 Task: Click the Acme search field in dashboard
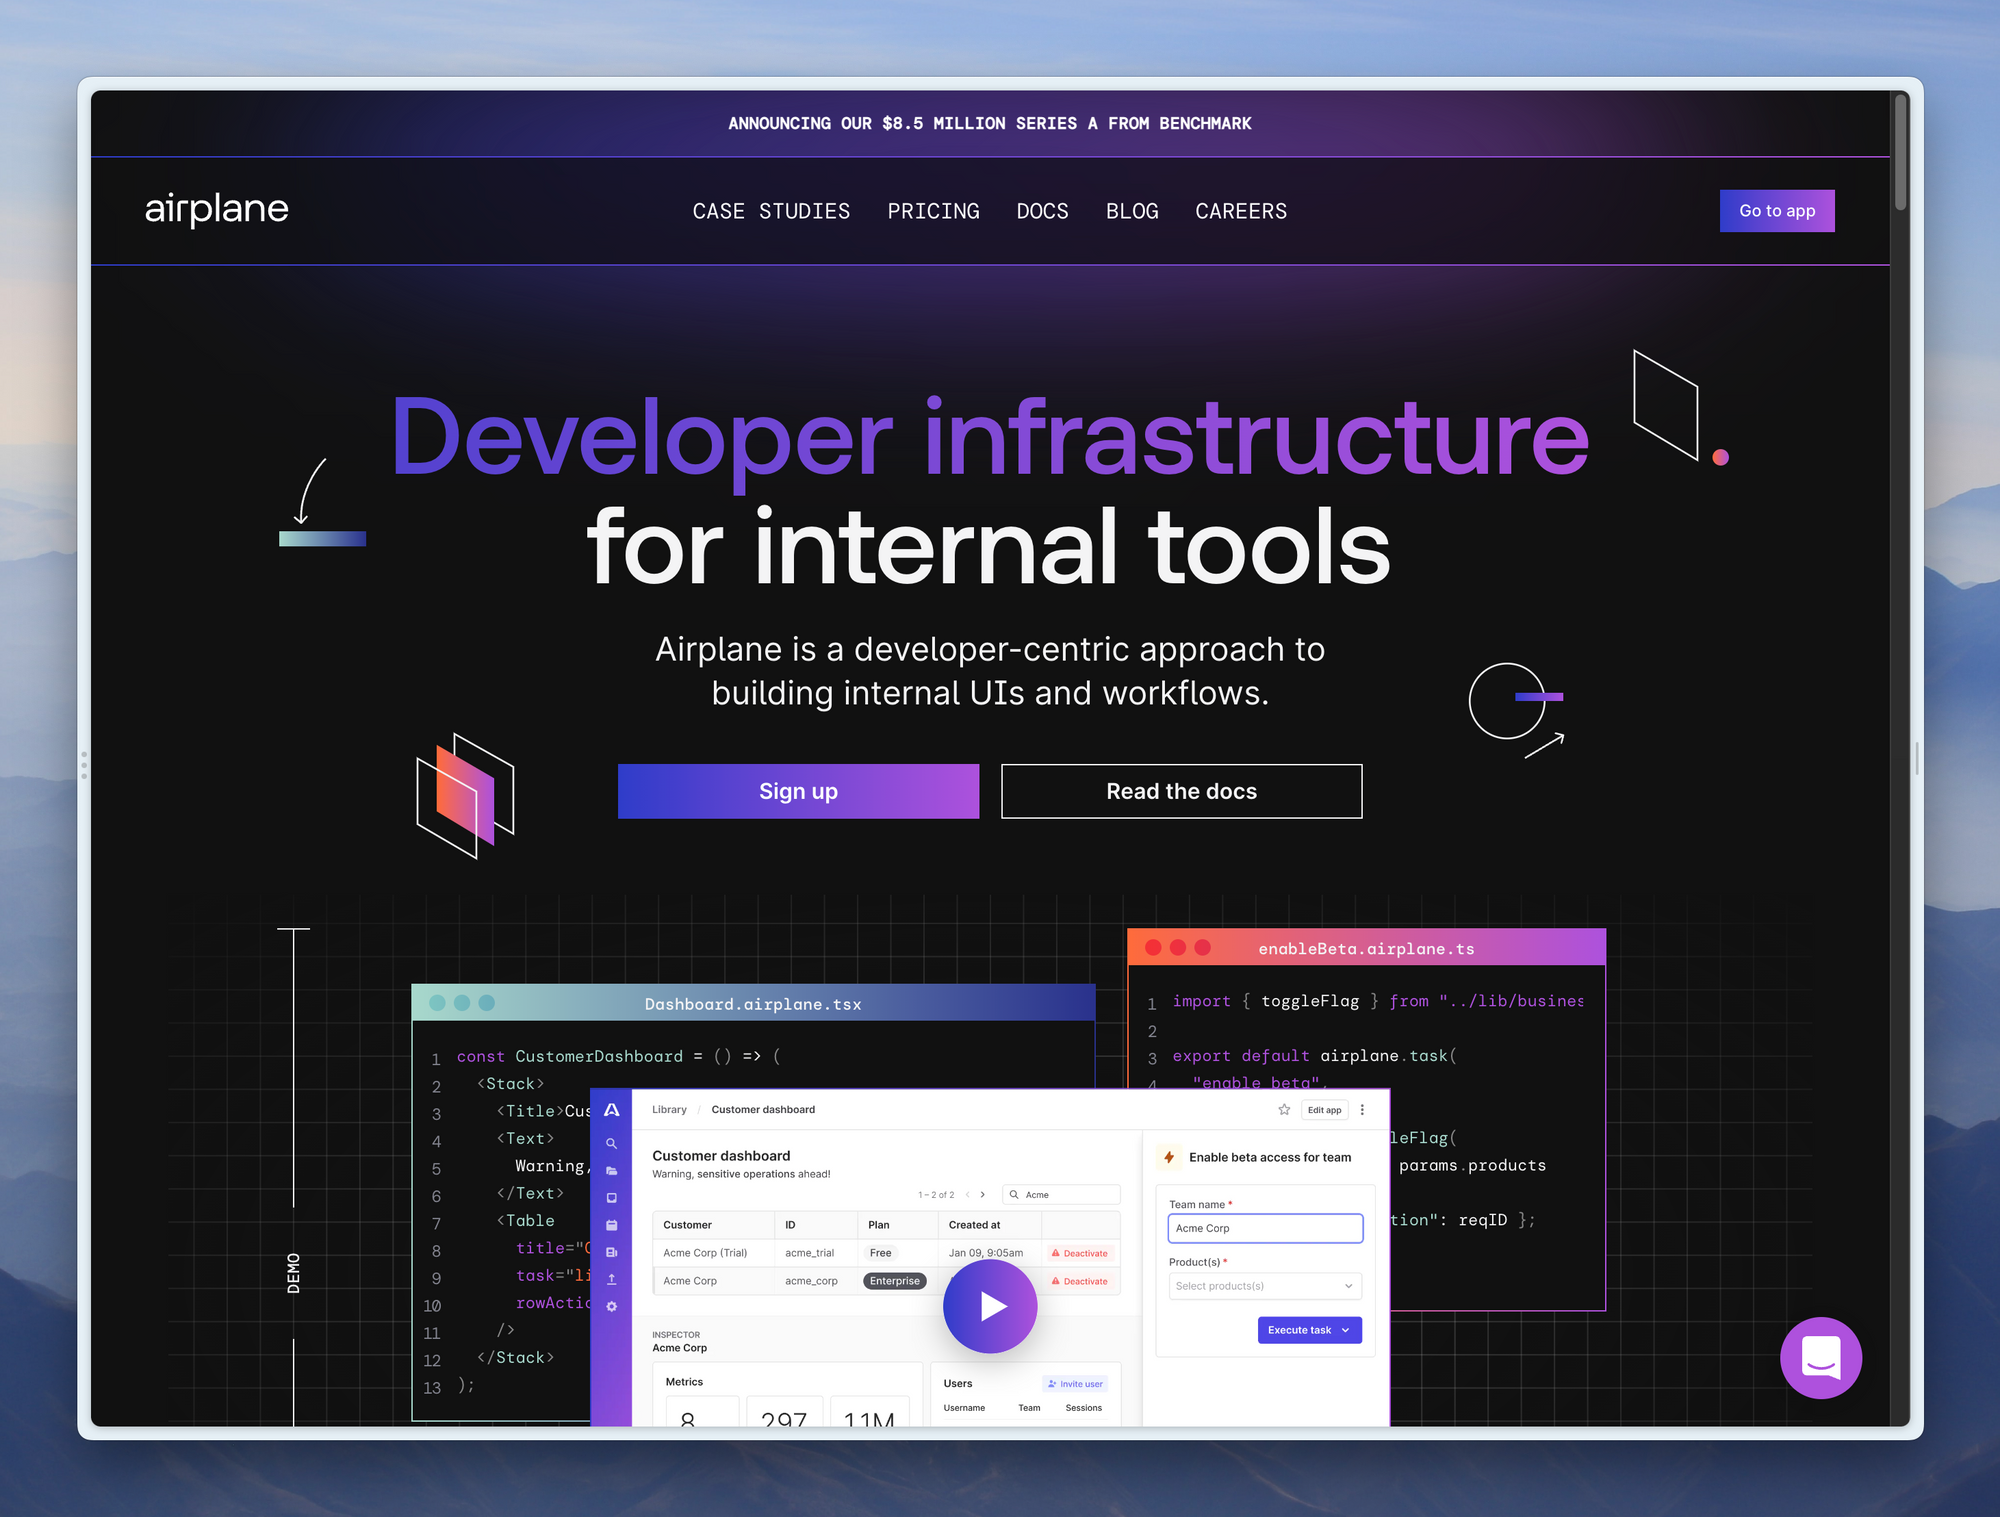(x=1061, y=1194)
